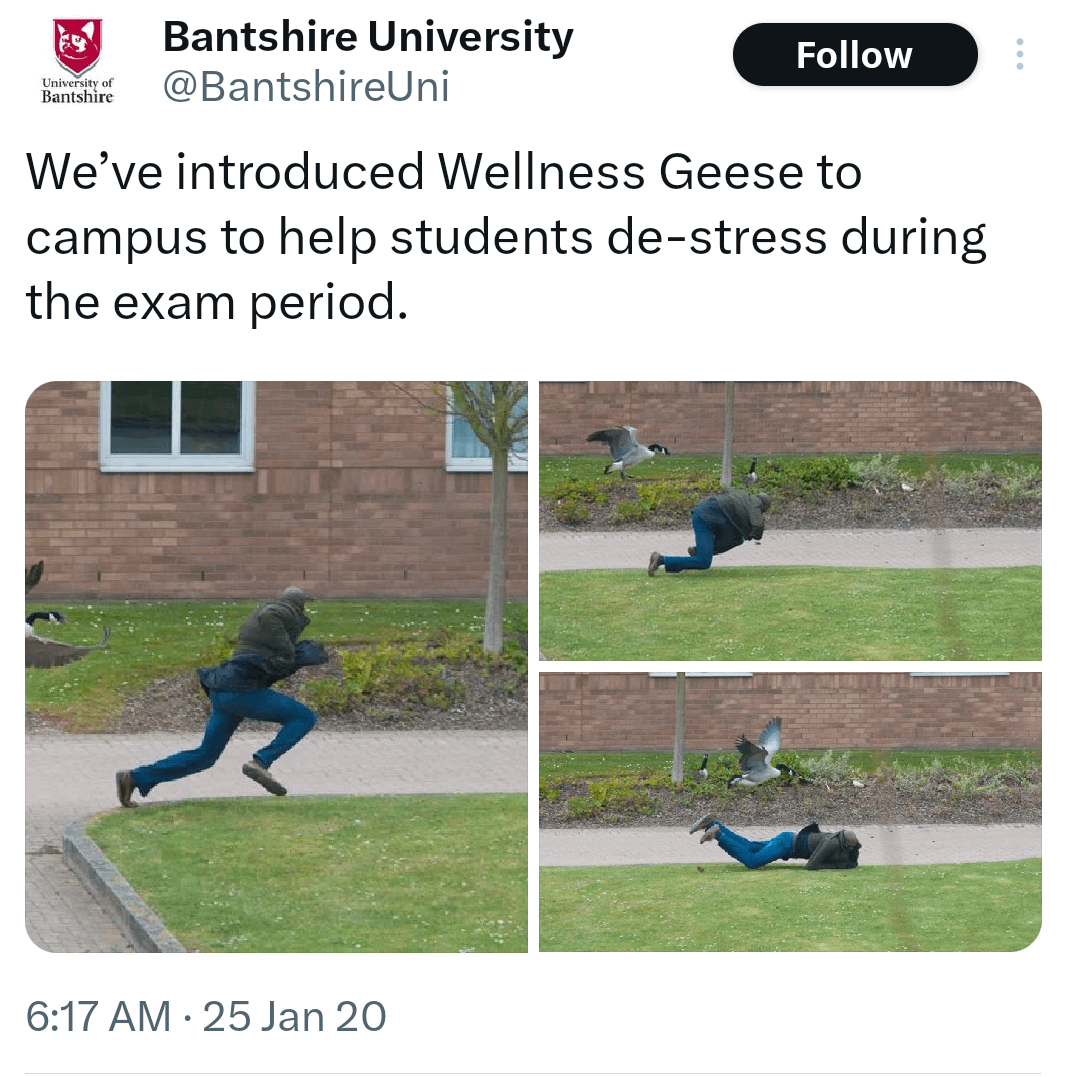This screenshot has height=1077, width=1073.
Task: Click the stumbling man in top-right photo
Action: (709, 530)
